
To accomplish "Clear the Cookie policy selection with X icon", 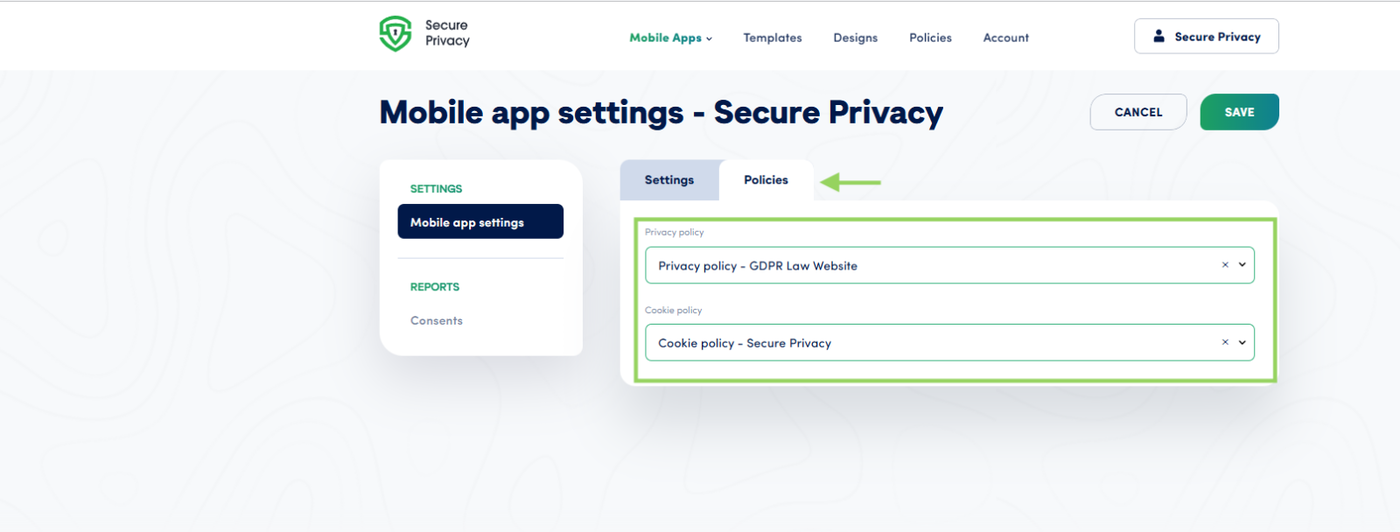I will pos(1225,342).
